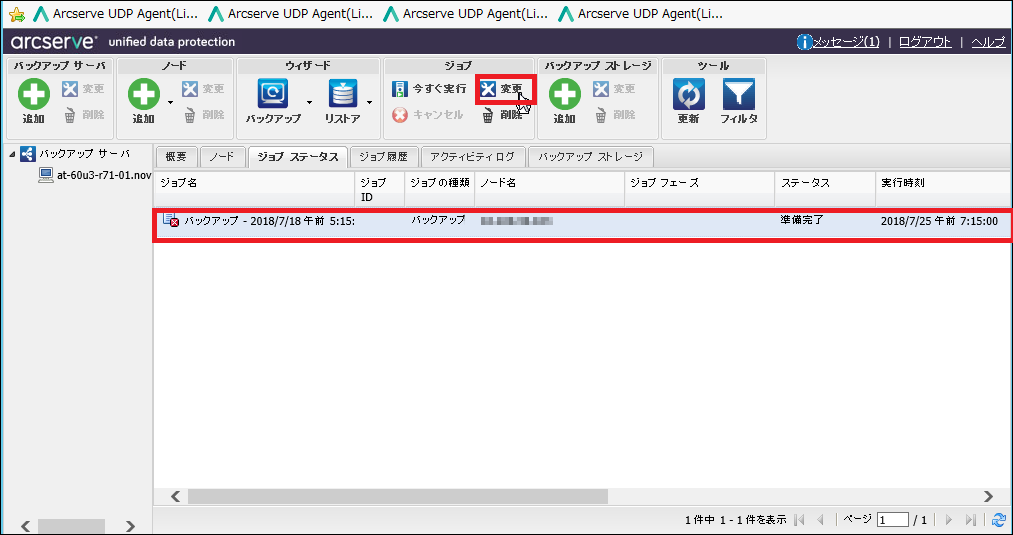
Task: Open the アクティビティ ログ tab
Action: 472,156
